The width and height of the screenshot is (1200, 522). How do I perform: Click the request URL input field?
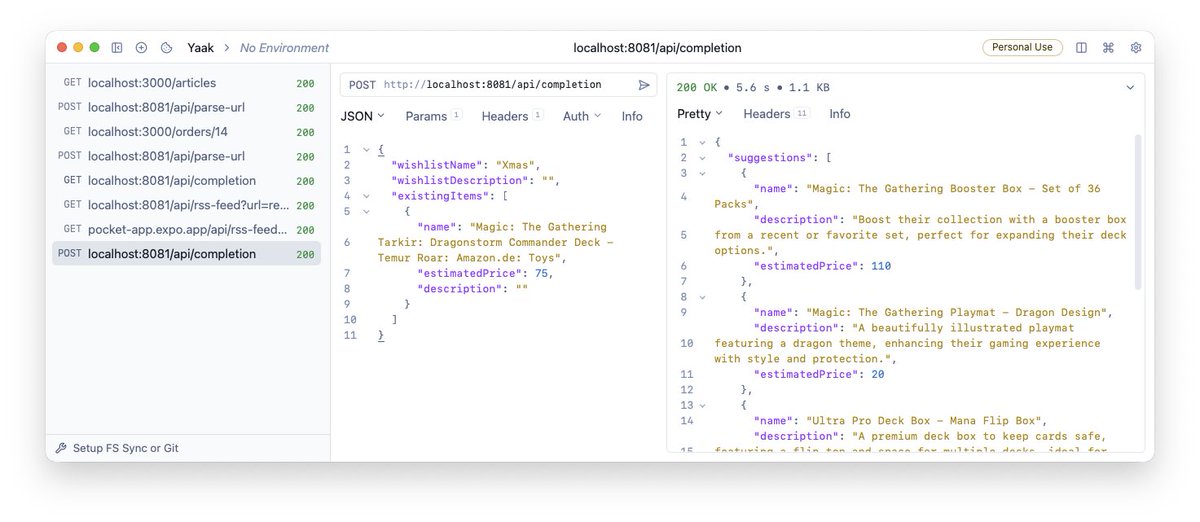tap(507, 85)
